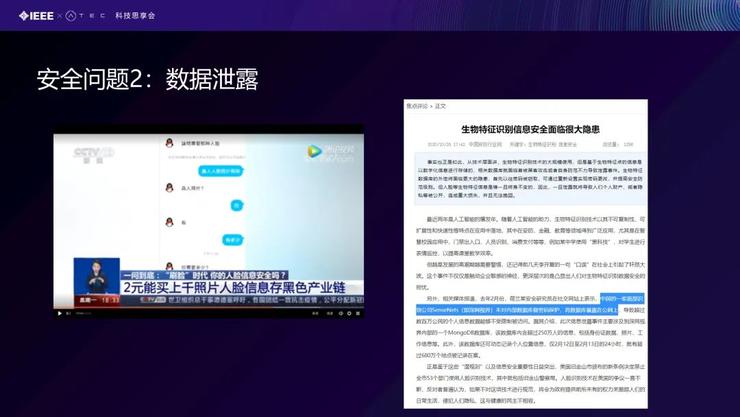Click the fullscreen icon in the video control bar
The height and width of the screenshot is (417, 740).
pyautogui.click(x=358, y=313)
